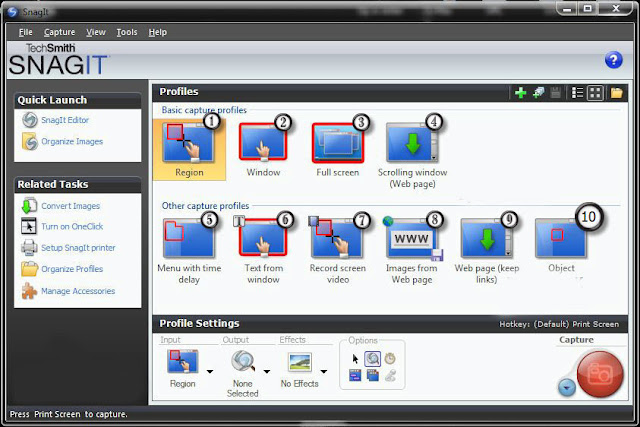Choose the Object capture profile

pyautogui.click(x=561, y=245)
